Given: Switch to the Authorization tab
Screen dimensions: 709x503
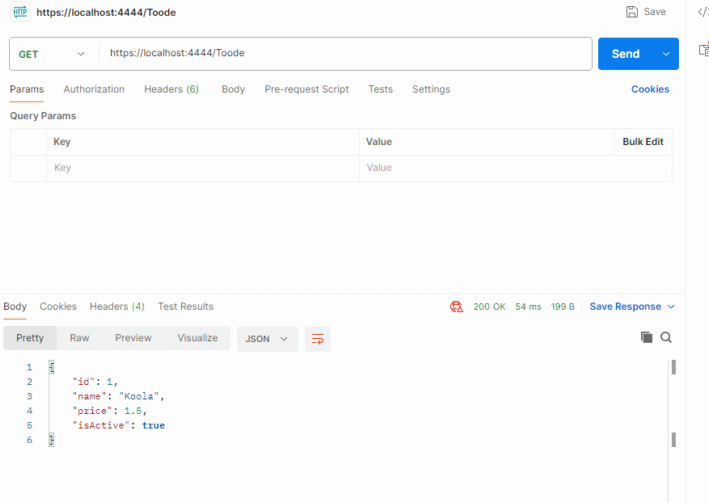Looking at the screenshot, I should 94,89.
